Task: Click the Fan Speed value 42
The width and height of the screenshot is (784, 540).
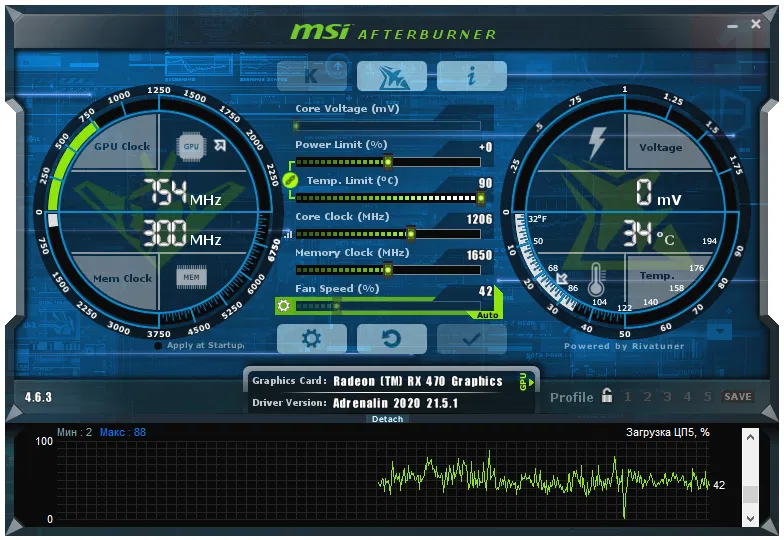Action: 485,291
